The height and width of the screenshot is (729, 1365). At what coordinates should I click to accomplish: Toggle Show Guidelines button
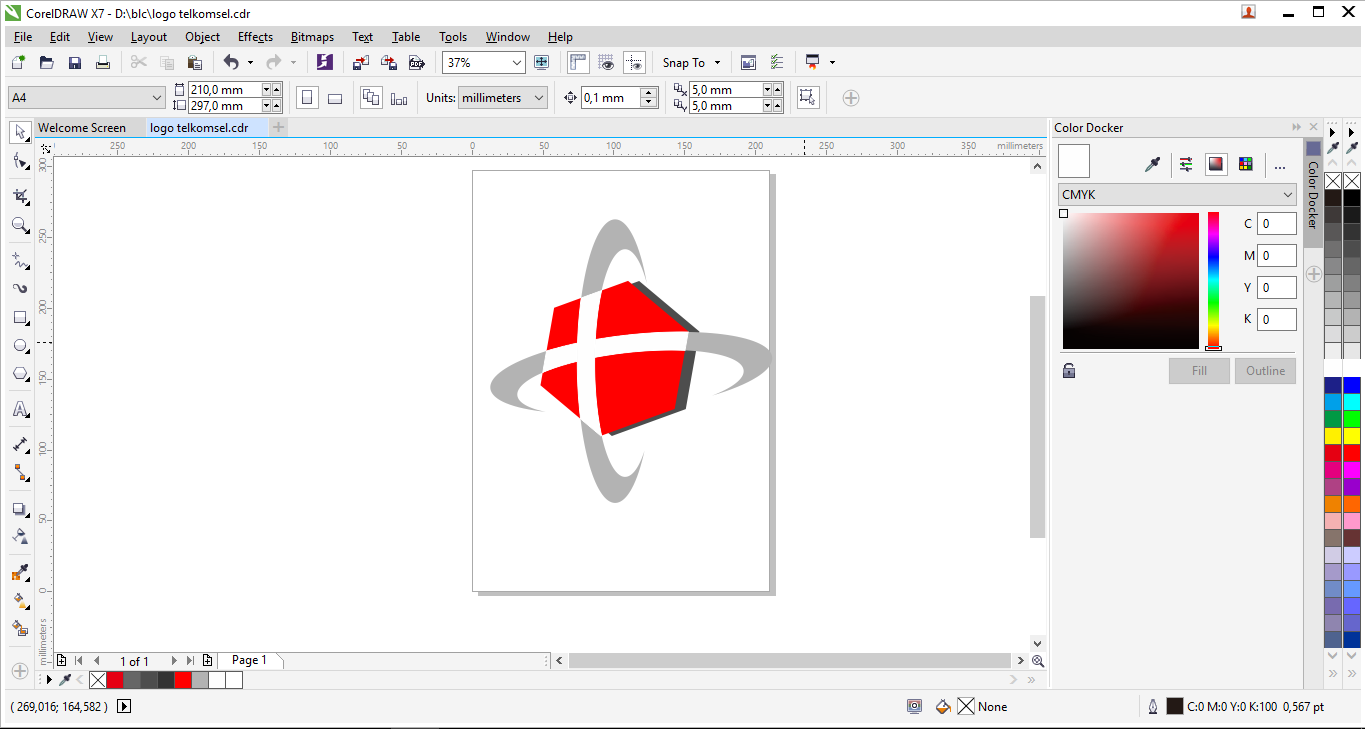[x=634, y=62]
